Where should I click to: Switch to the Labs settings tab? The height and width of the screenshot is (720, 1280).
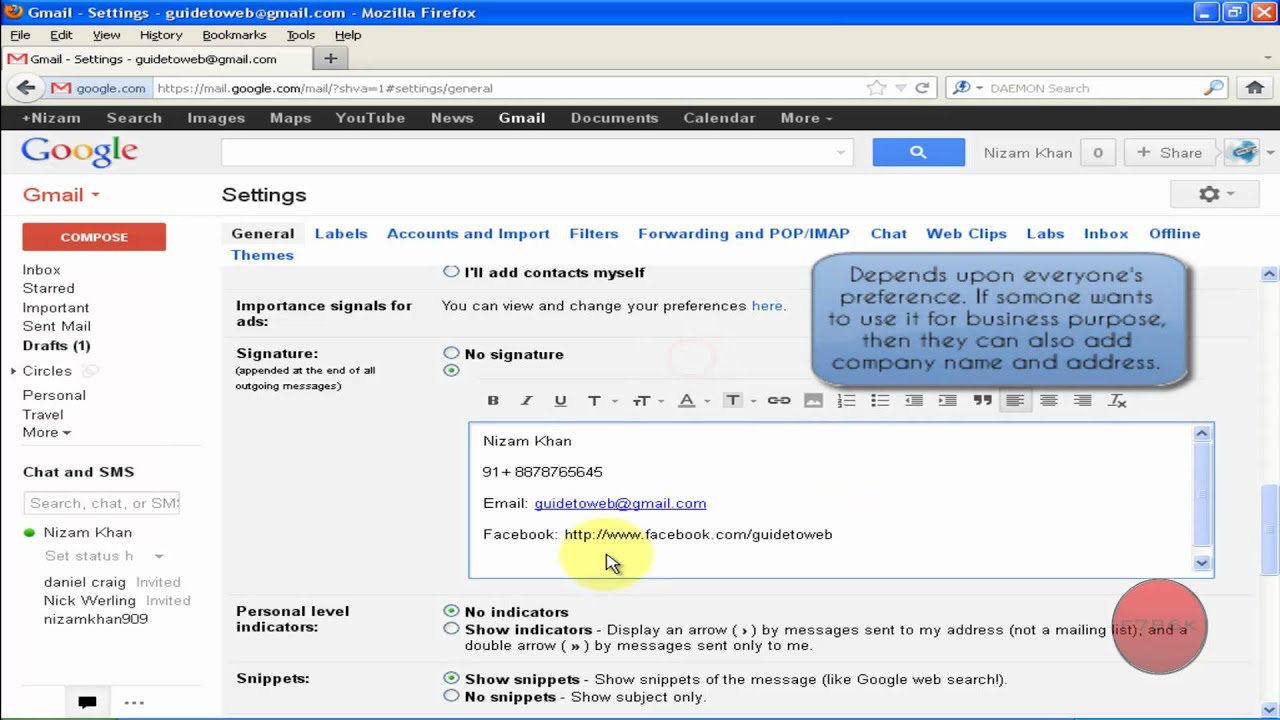click(1045, 233)
